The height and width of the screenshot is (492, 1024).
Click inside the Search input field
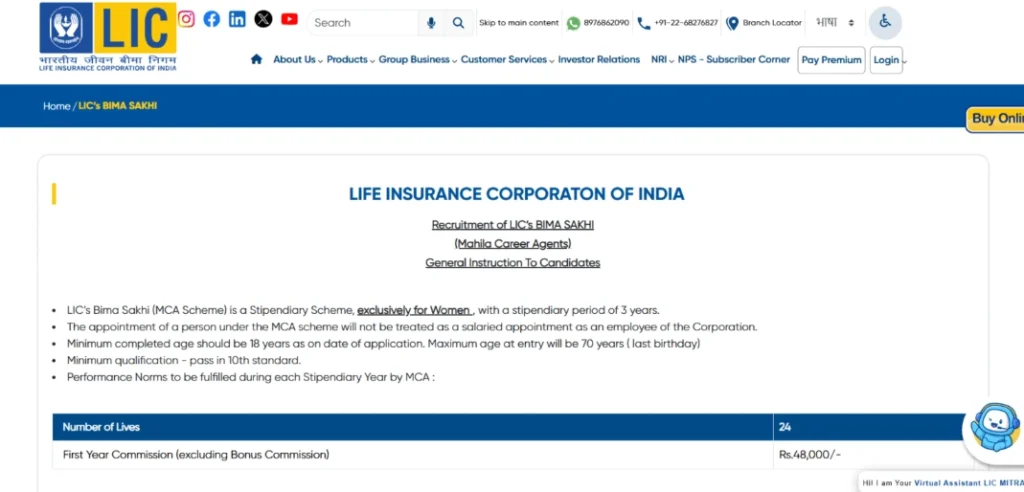[362, 23]
